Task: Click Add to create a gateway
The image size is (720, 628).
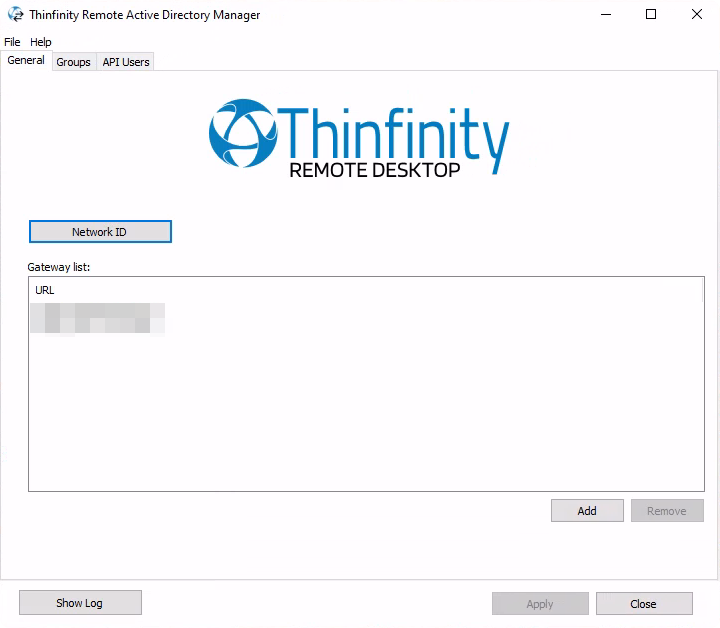Action: point(587,511)
